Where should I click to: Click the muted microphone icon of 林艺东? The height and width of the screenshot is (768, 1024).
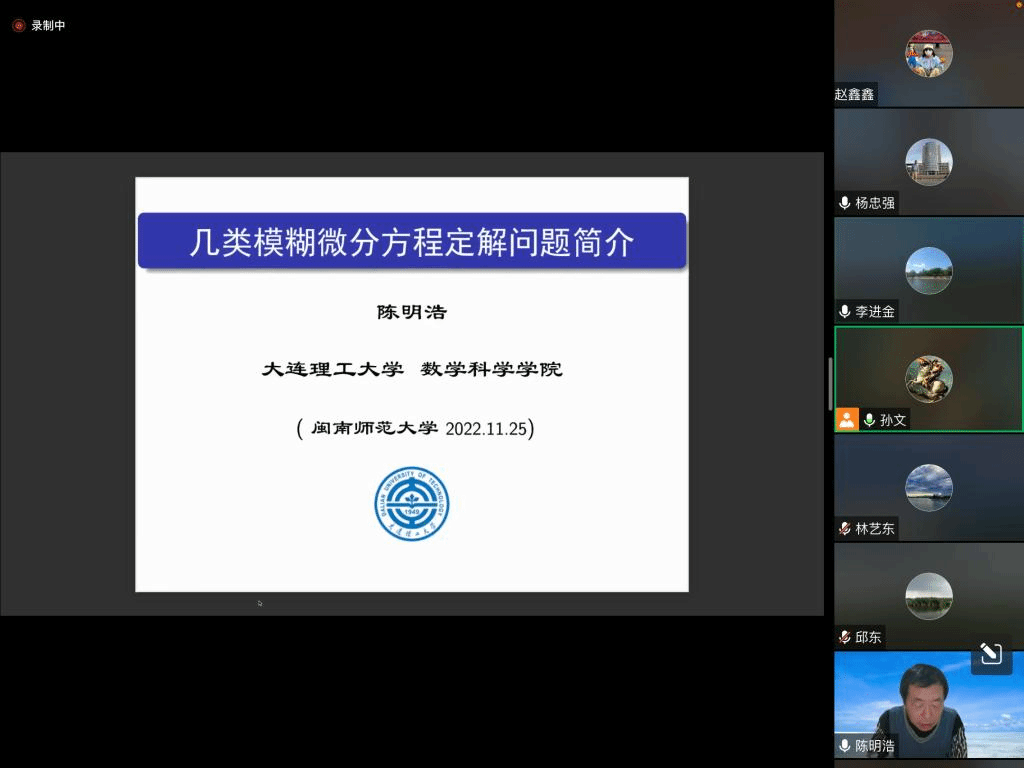(x=845, y=529)
